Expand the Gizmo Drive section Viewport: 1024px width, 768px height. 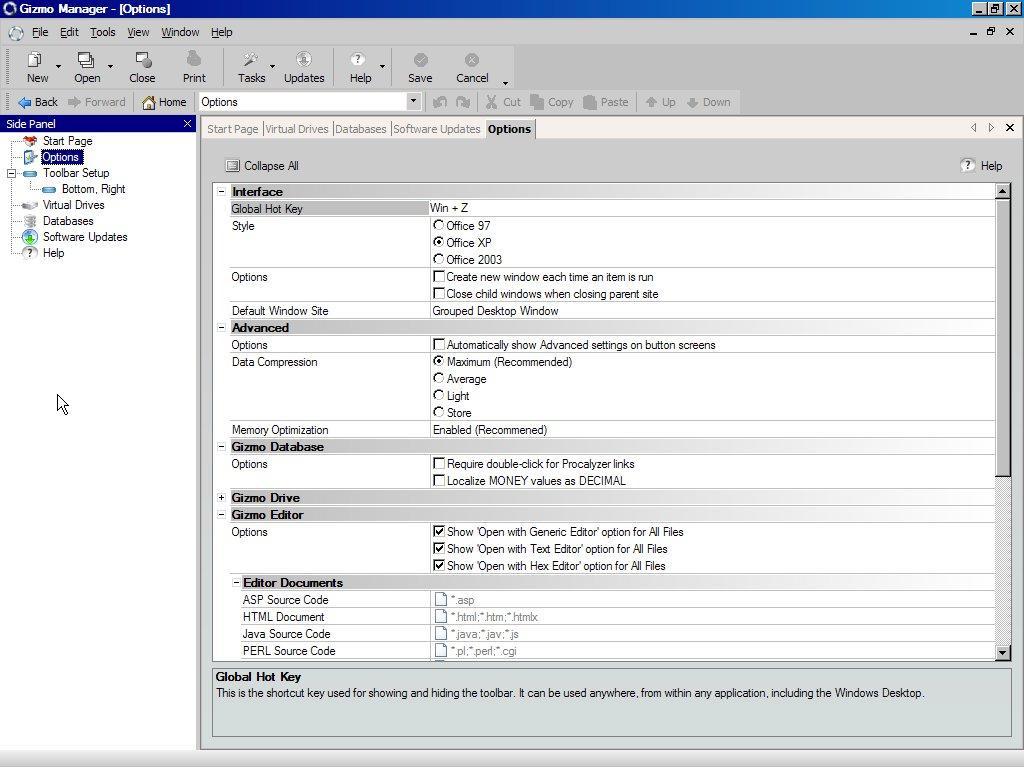(221, 498)
